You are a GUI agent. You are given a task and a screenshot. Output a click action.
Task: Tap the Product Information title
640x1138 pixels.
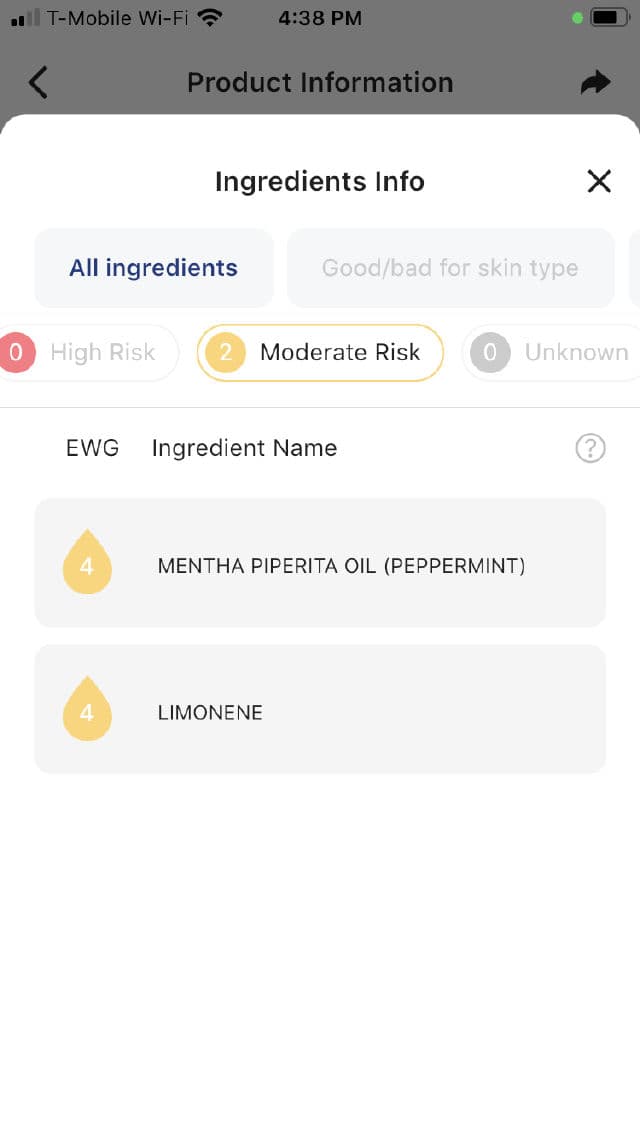coord(320,82)
